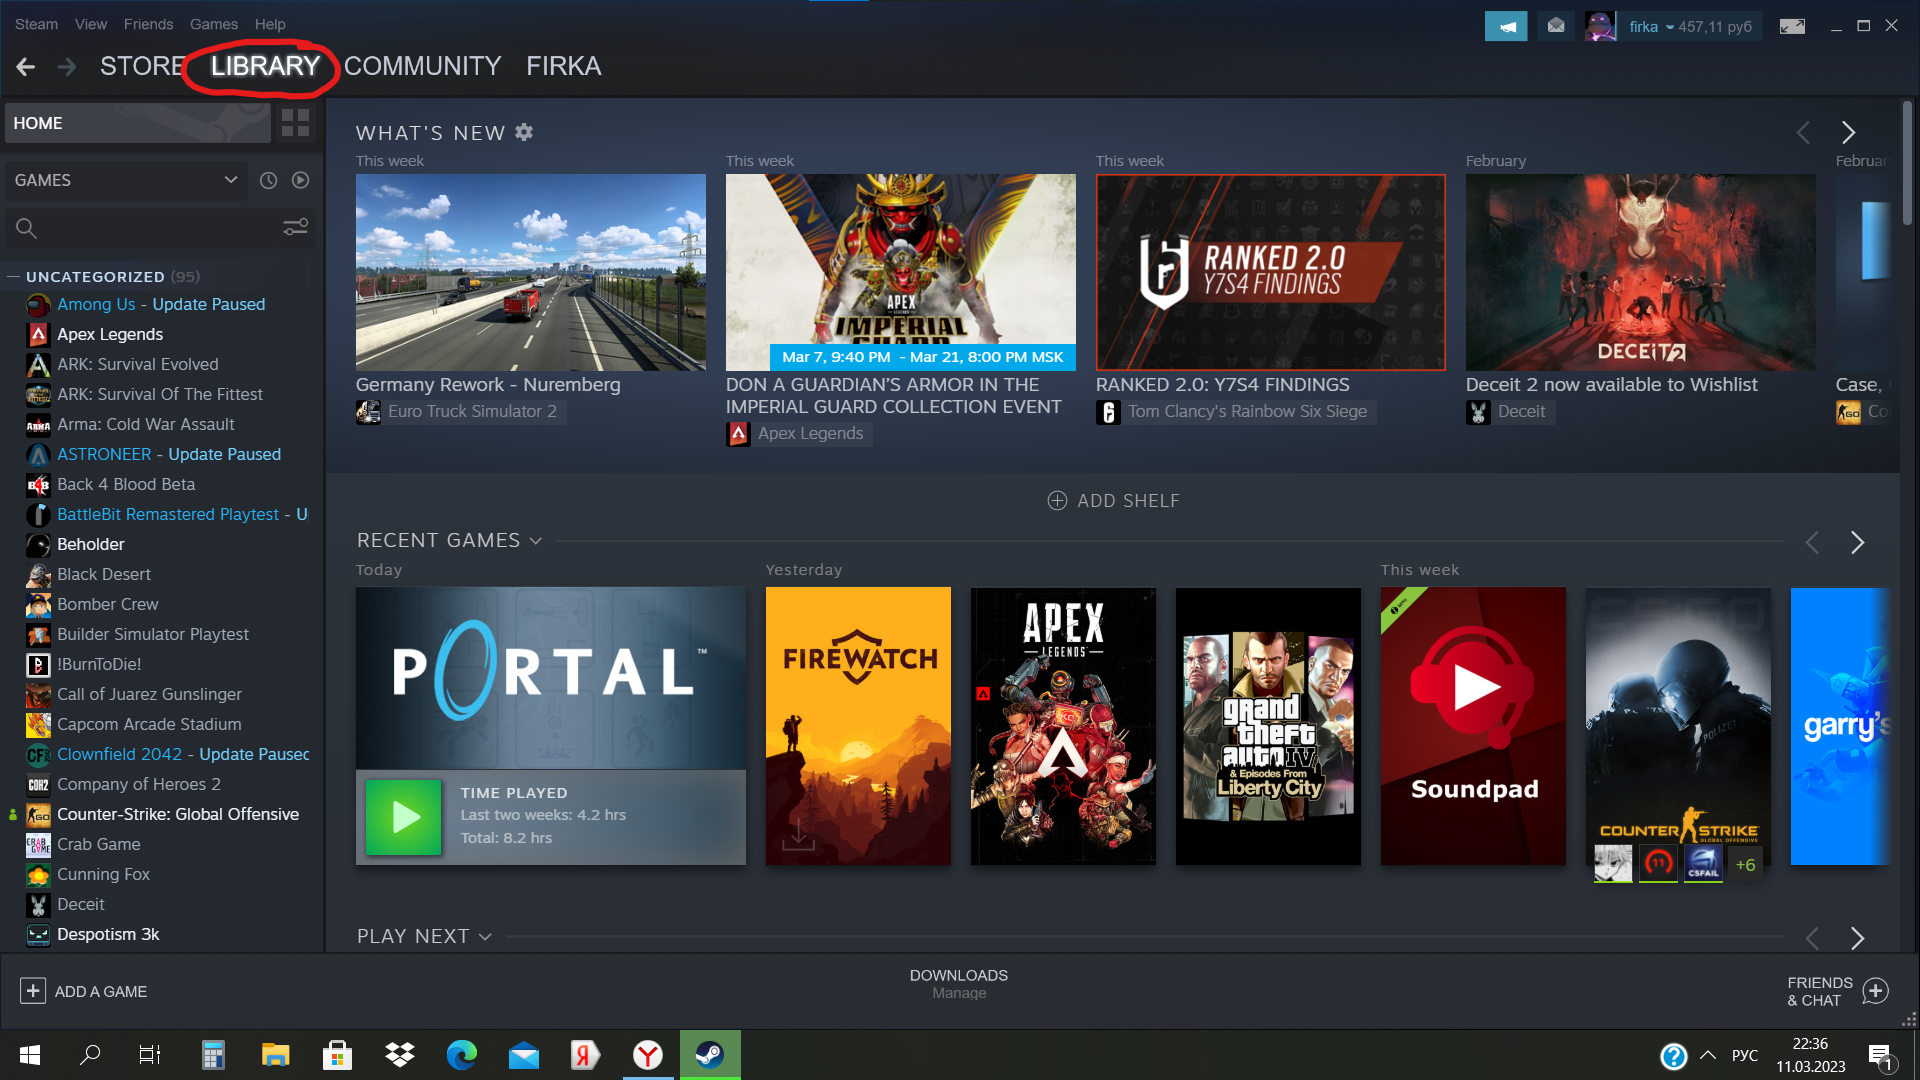Click the green Portal play button
Screen dimensions: 1920x1080
[x=403, y=817]
